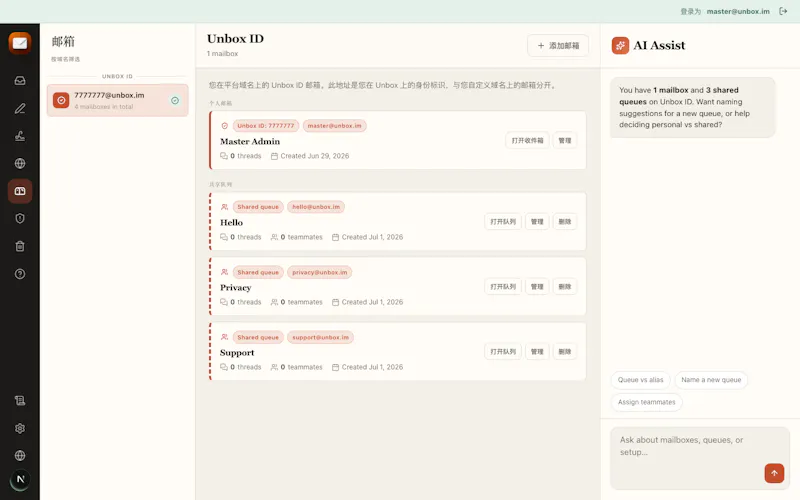Click 管理 on the Privacy queue
Image resolution: width=800 pixels, height=500 pixels.
[x=537, y=287]
